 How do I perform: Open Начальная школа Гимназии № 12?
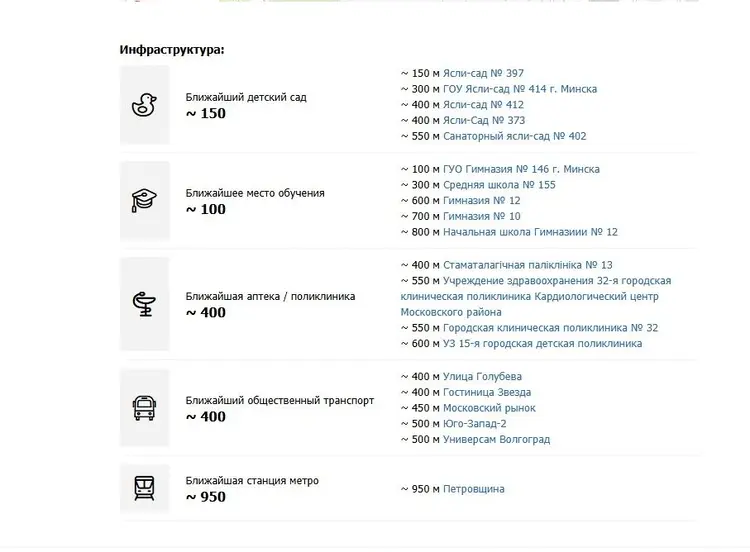[x=530, y=232]
